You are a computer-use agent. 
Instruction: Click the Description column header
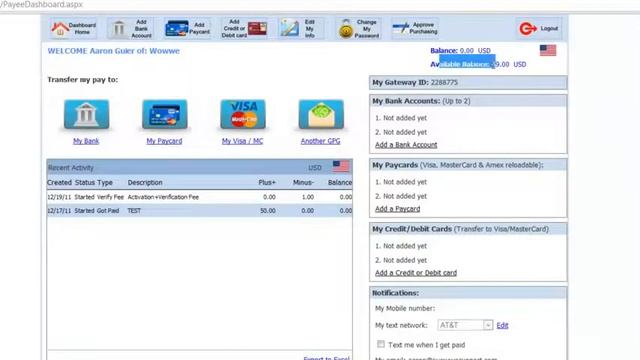(145, 182)
